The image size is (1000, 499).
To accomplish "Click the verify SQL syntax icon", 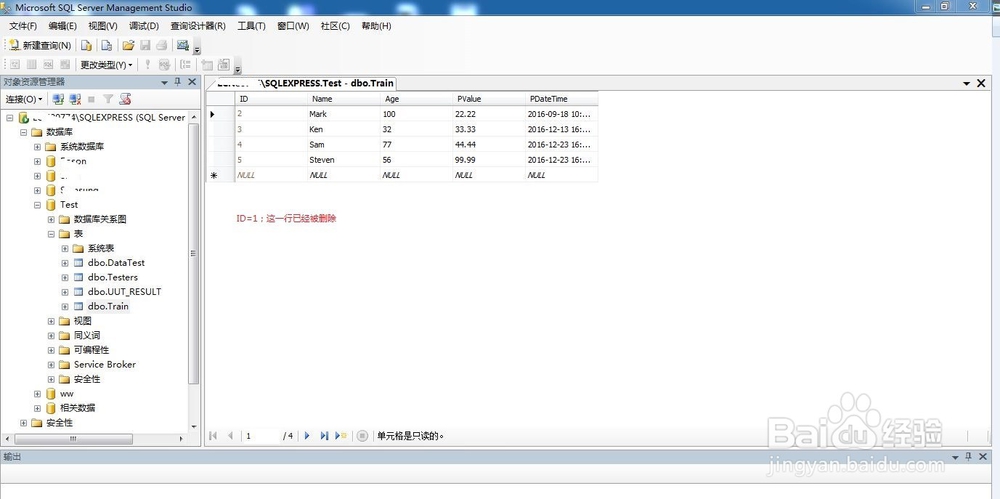I will click(164, 64).
